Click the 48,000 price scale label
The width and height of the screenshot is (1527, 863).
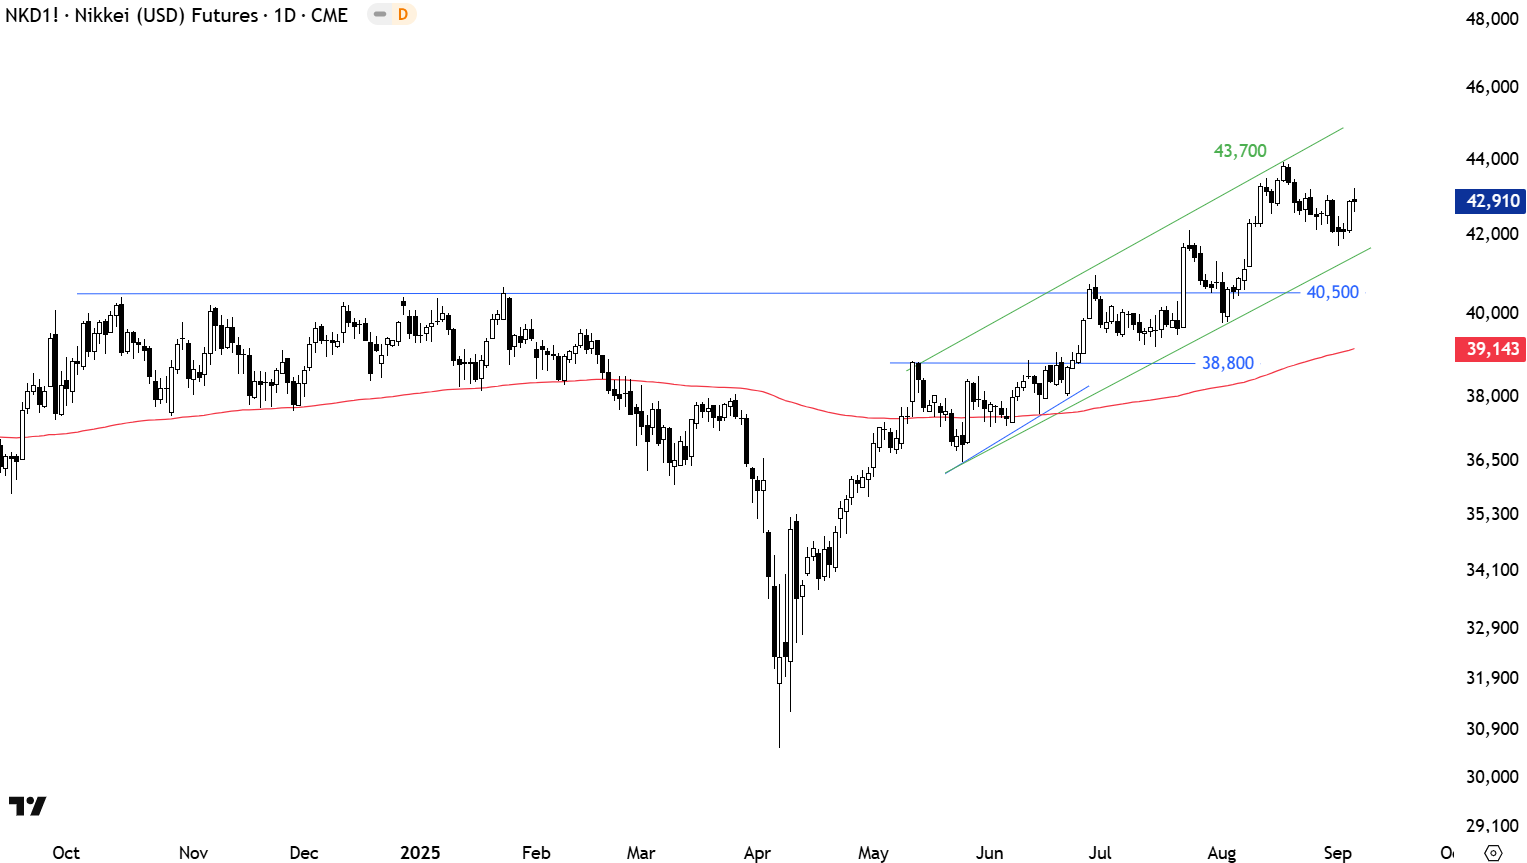(1491, 19)
